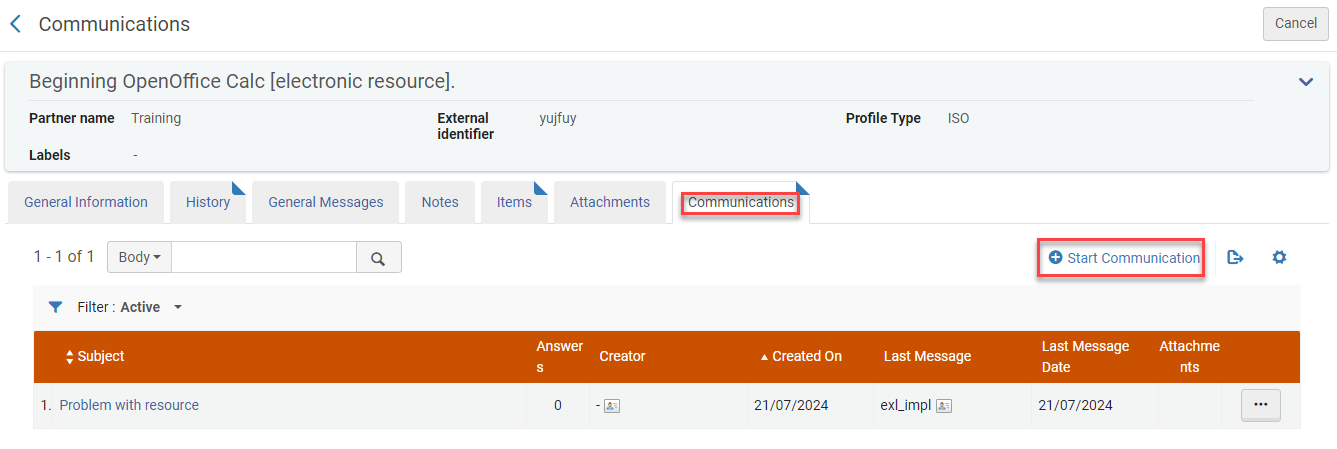Sort by Created On column header

[806, 356]
